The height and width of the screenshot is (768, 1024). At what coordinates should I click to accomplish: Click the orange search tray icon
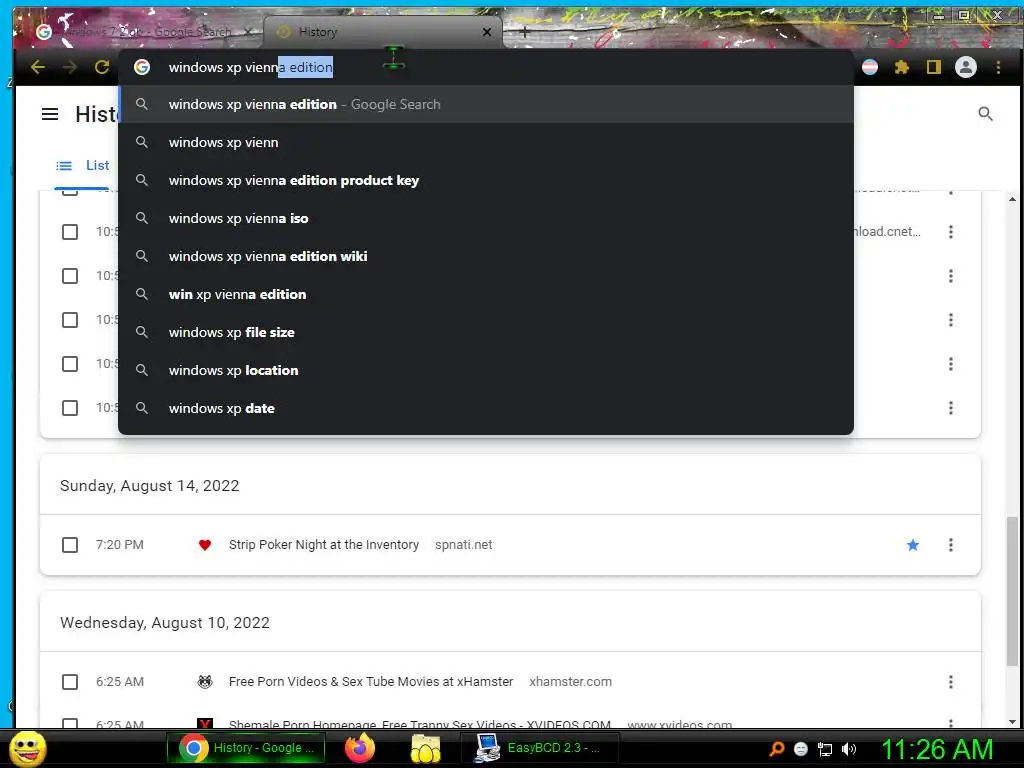[x=776, y=749]
